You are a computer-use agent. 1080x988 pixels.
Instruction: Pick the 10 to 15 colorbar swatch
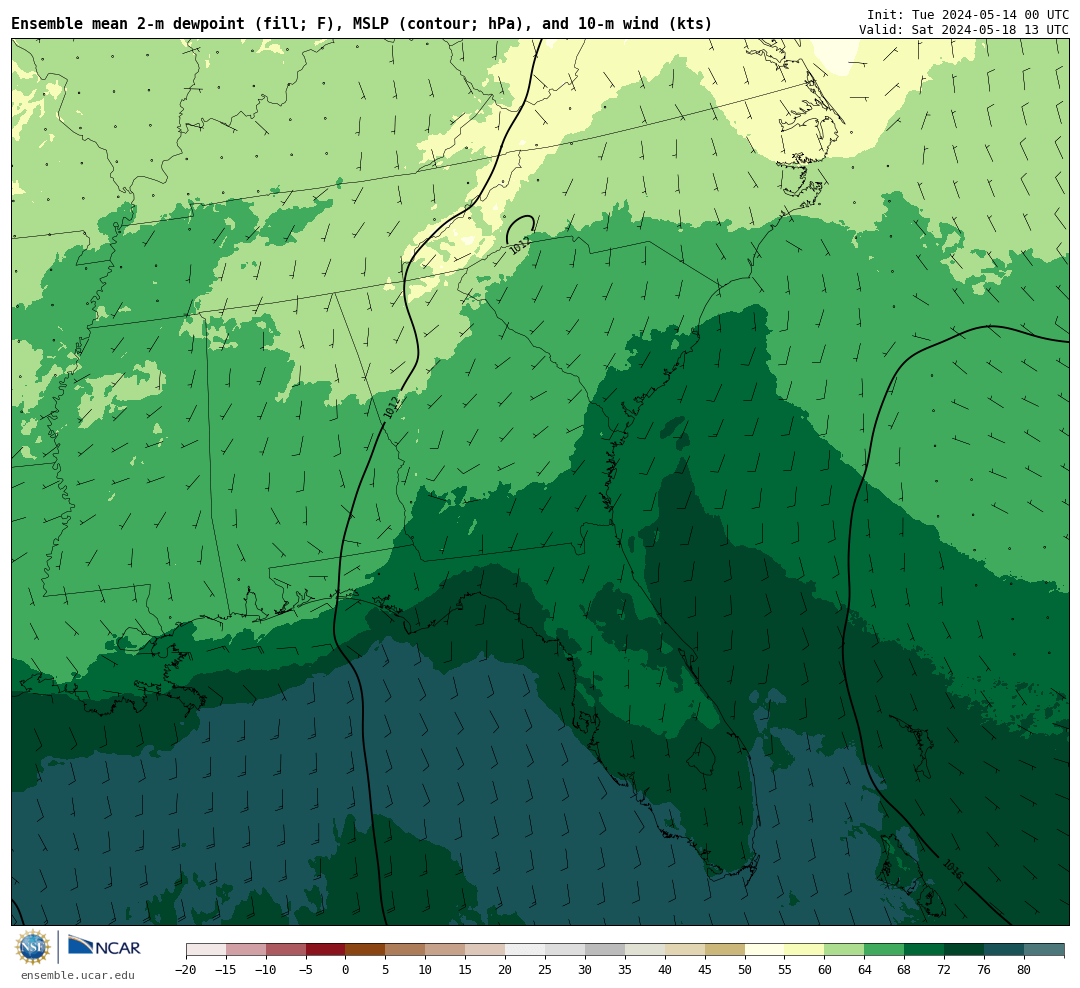(x=446, y=949)
